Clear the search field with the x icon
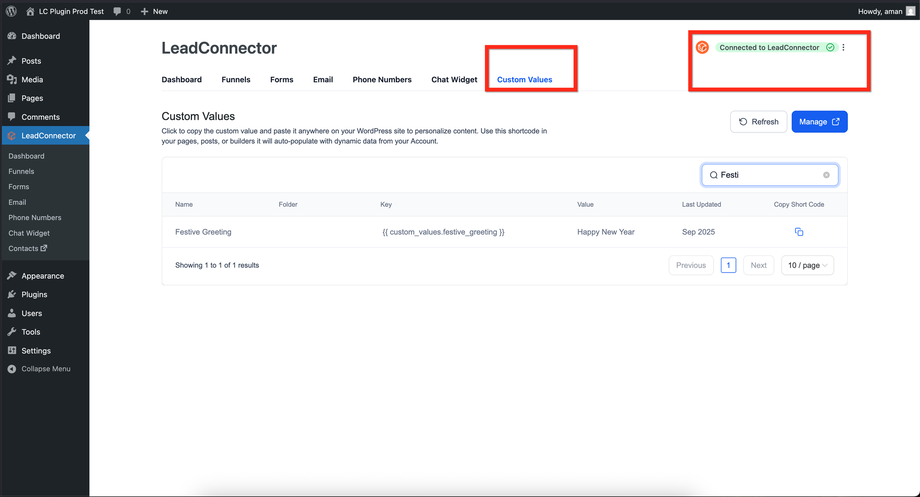Viewport: 920px width, 497px height. [826, 175]
